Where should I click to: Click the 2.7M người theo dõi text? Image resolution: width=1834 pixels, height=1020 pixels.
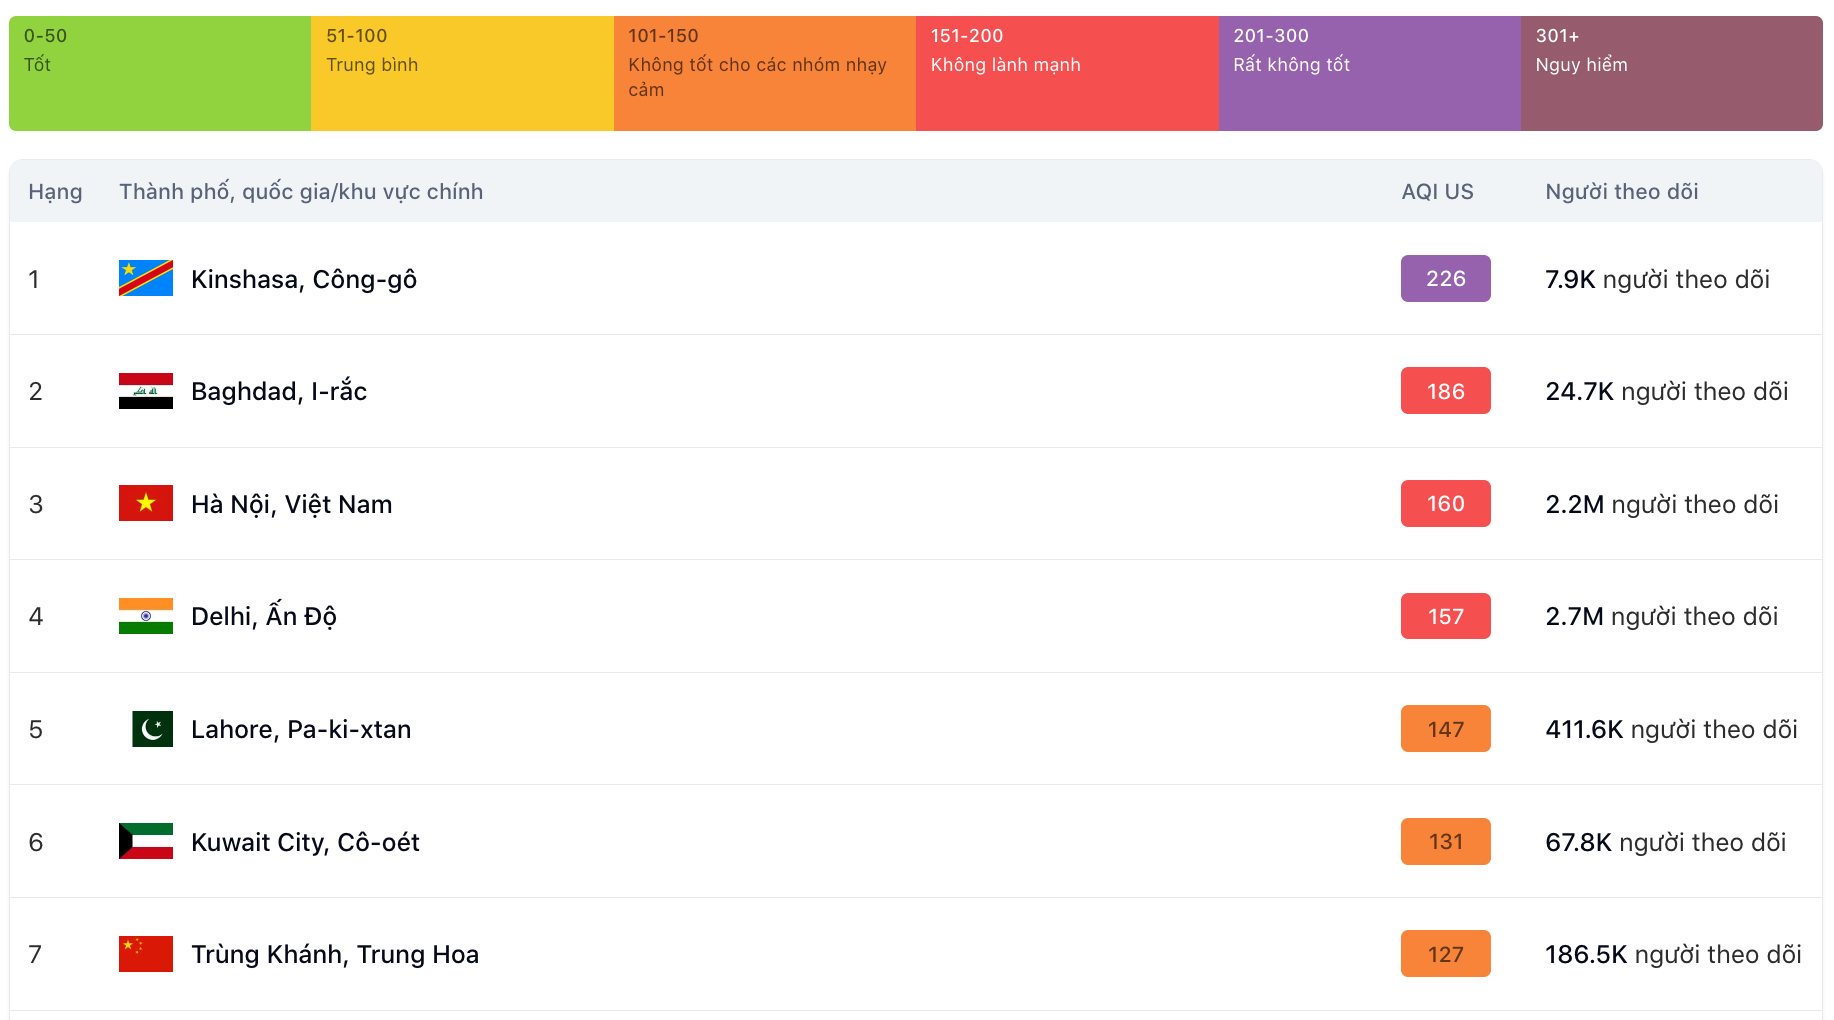1662,616
